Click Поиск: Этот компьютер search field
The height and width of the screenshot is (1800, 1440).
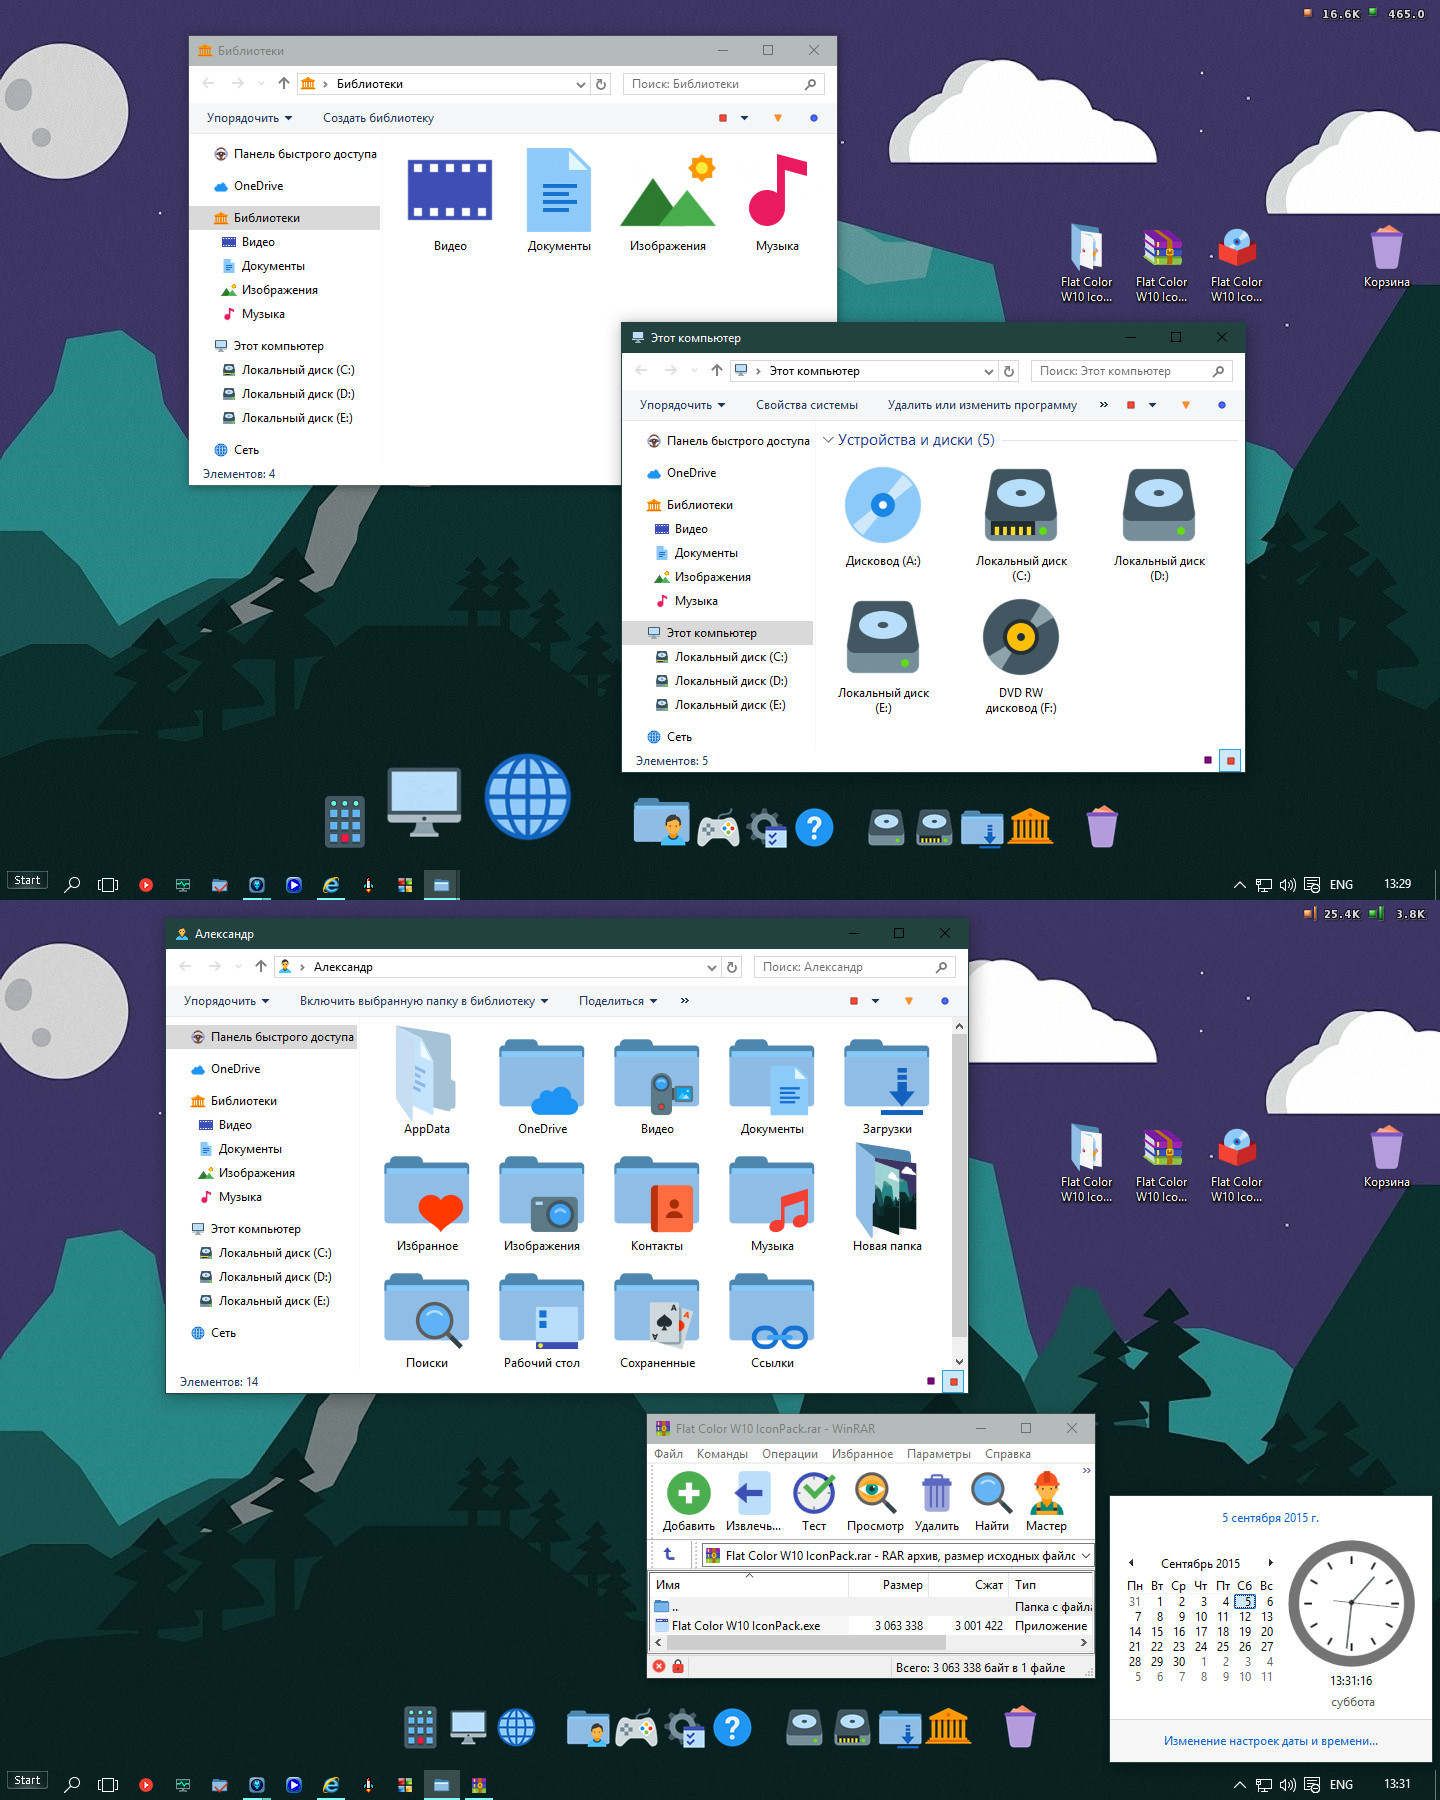tap(1132, 371)
